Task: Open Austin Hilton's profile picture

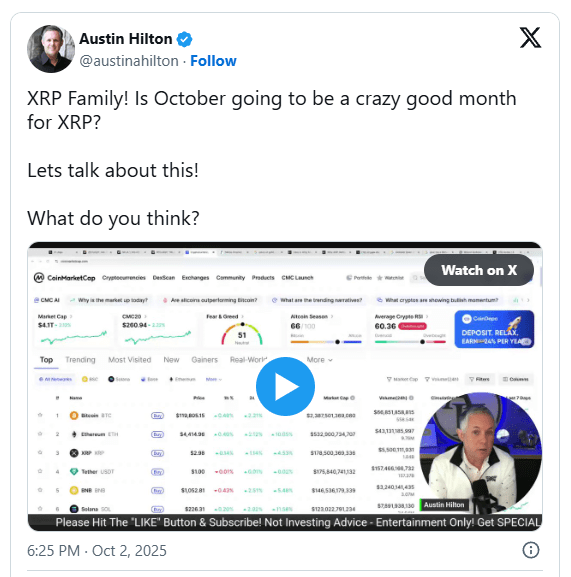Action: (51, 49)
